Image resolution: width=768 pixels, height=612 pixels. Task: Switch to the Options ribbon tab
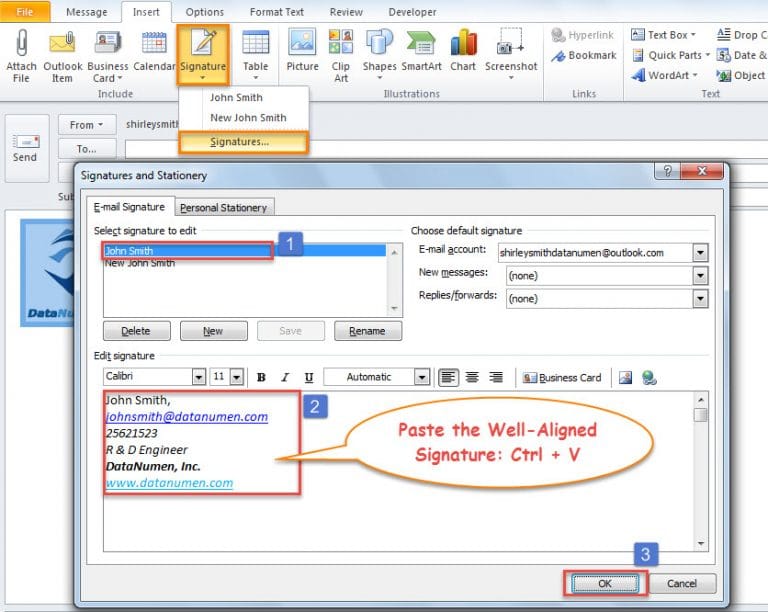(x=205, y=12)
